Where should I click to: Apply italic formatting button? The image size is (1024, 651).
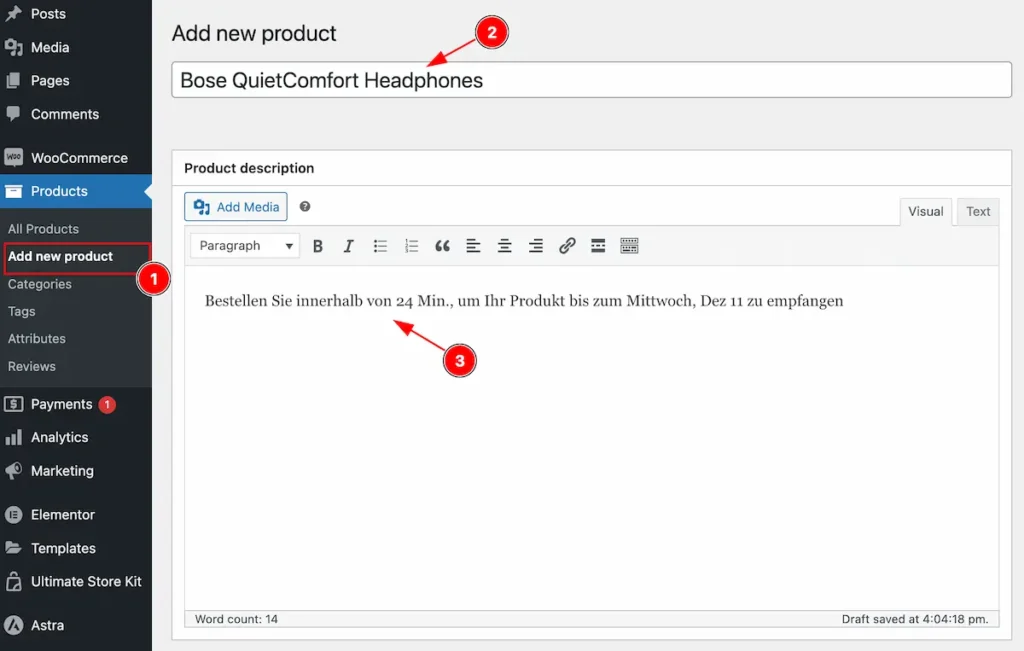coord(348,246)
